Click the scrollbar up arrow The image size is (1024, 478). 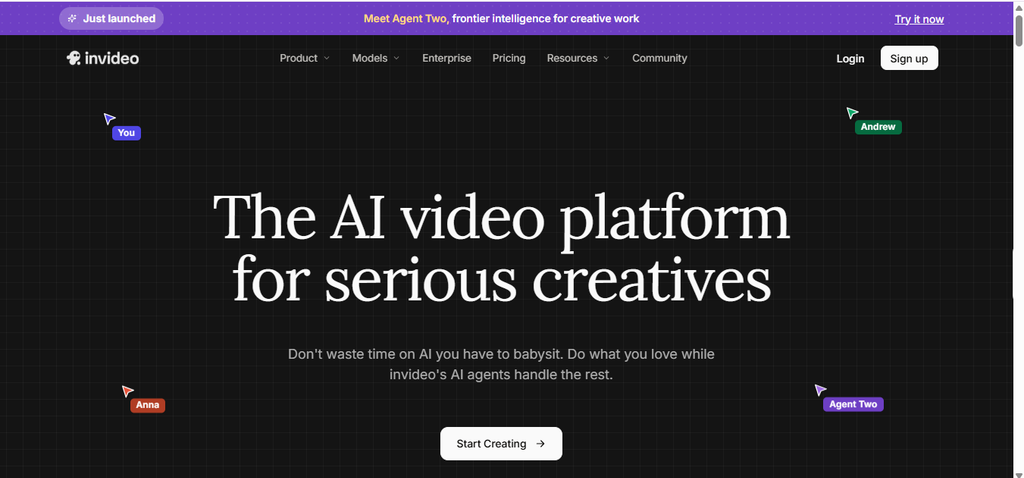(1018, 7)
